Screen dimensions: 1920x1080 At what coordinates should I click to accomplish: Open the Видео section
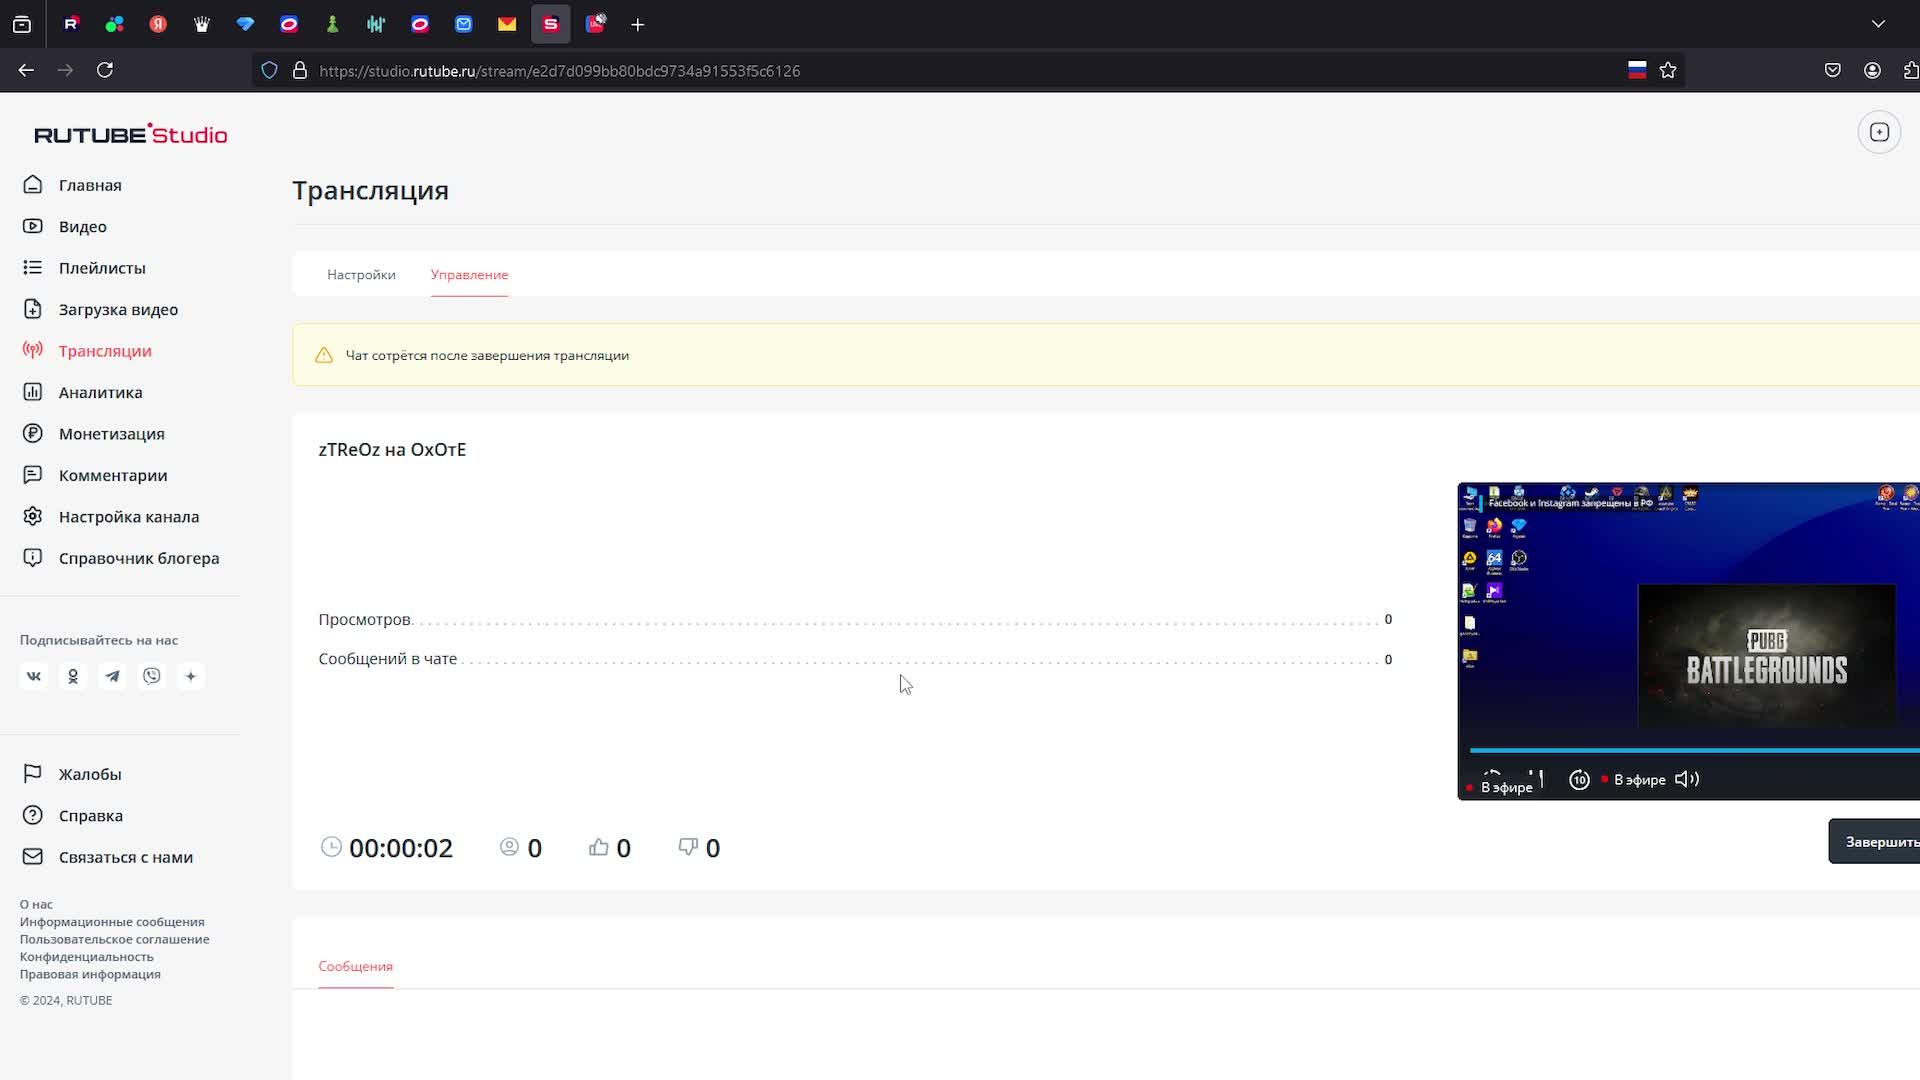click(65, 226)
